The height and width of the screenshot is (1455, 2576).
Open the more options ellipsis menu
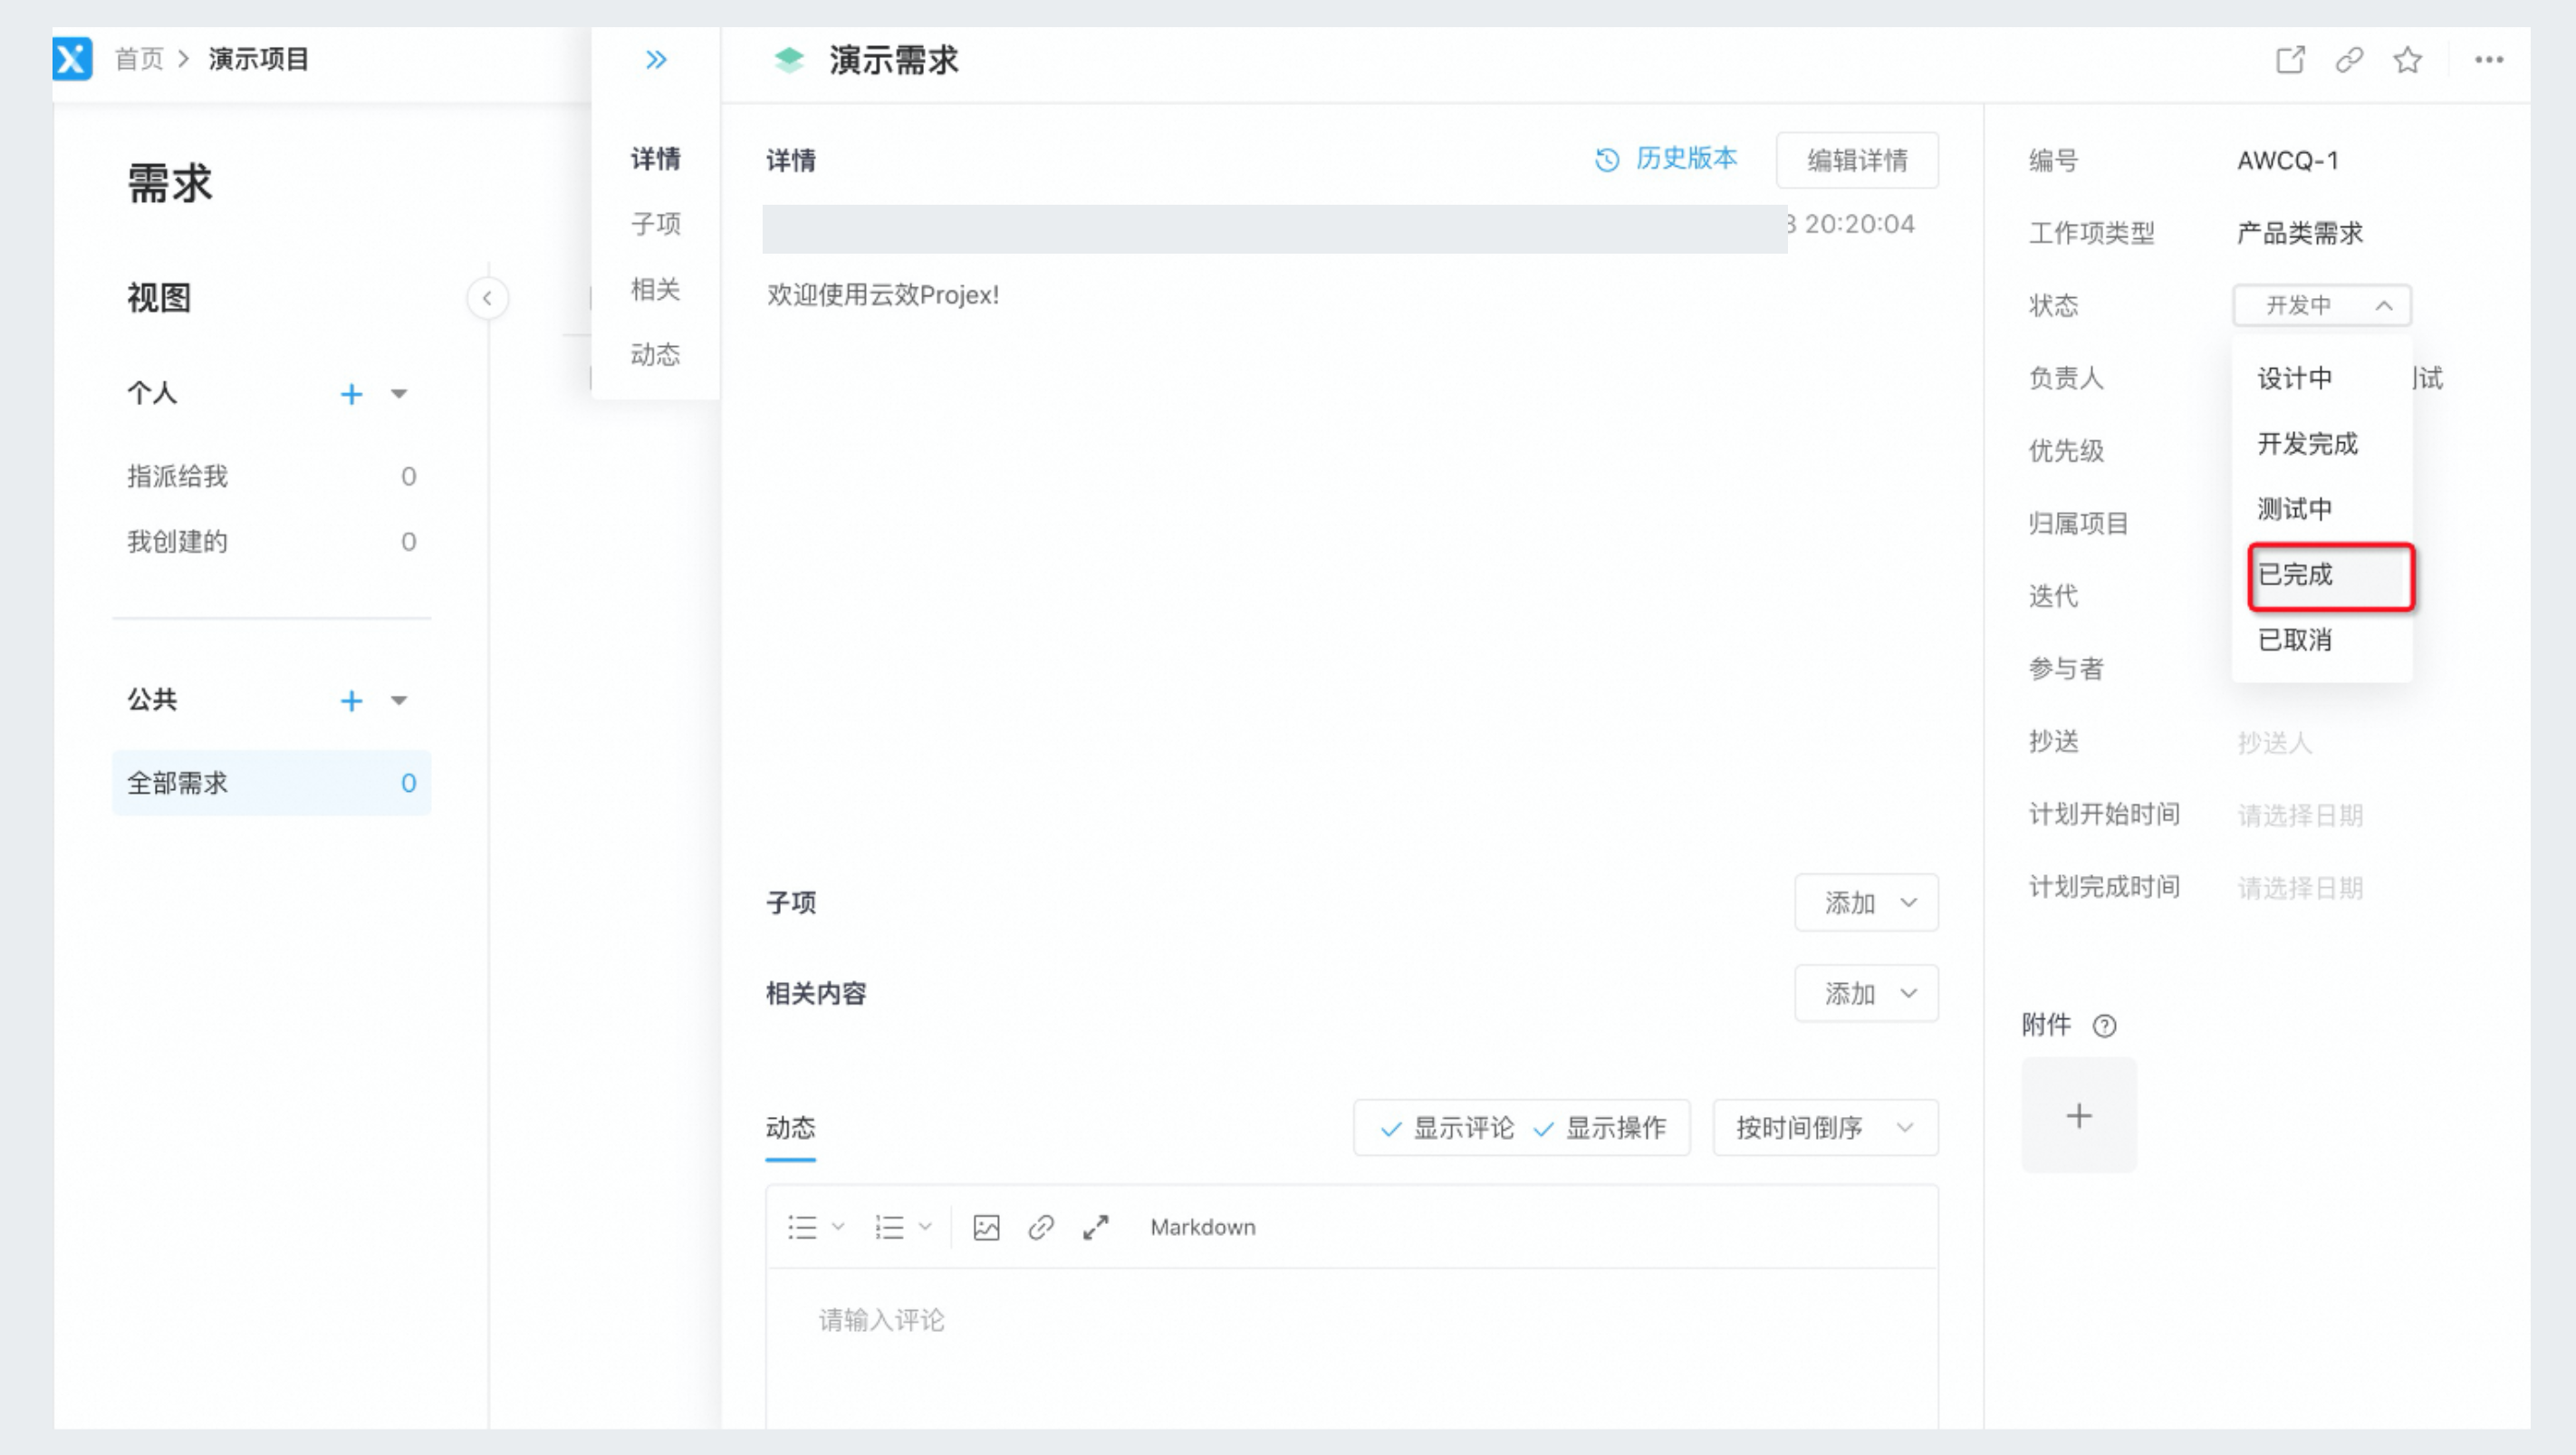click(x=2489, y=60)
